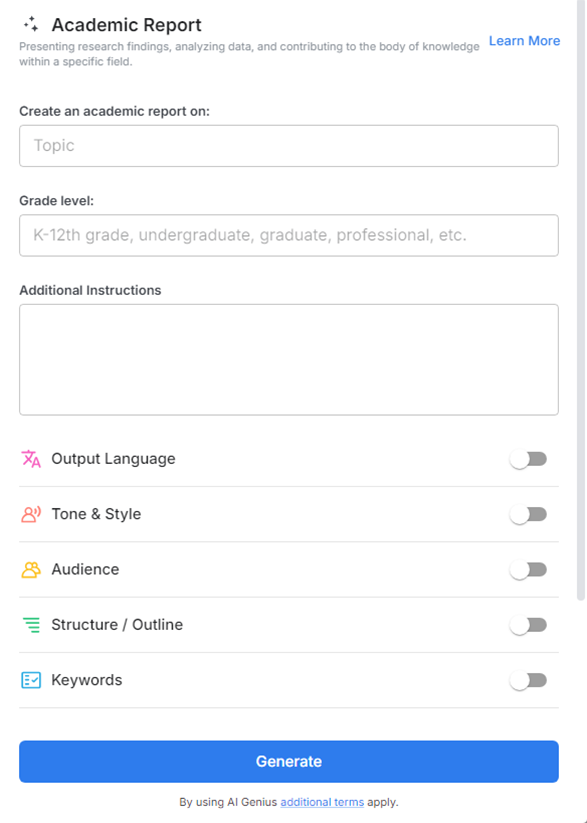
Task: Click the Audience people icon
Action: [29, 569]
